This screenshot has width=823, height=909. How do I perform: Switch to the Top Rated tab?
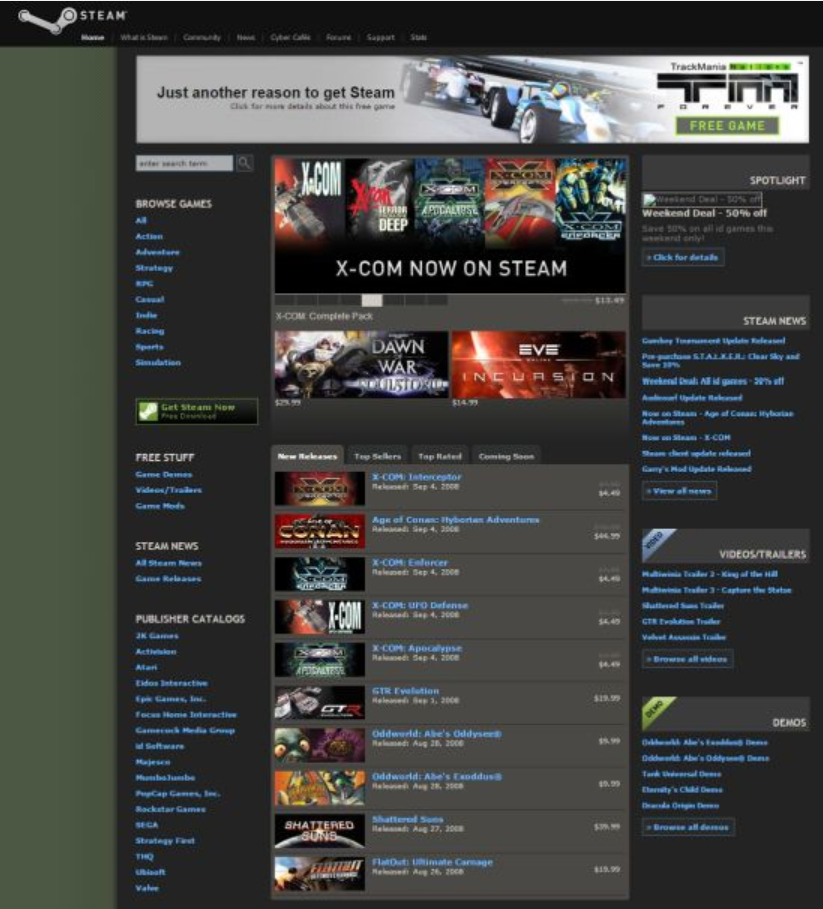point(440,456)
